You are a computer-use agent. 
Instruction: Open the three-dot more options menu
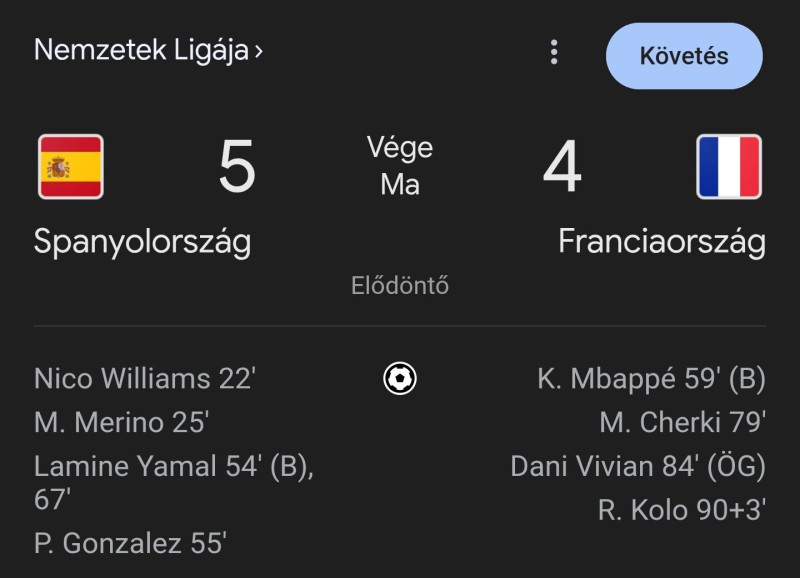tap(554, 52)
